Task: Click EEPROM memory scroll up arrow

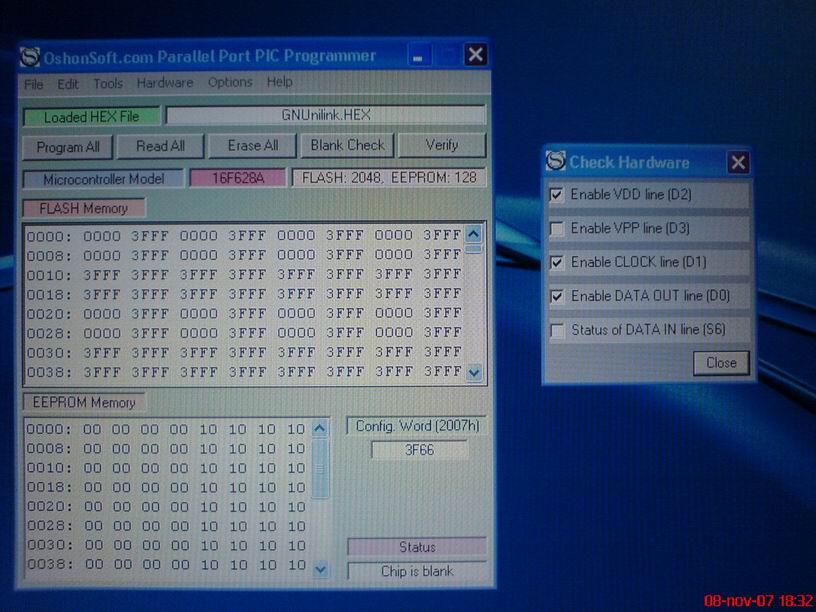Action: [320, 429]
